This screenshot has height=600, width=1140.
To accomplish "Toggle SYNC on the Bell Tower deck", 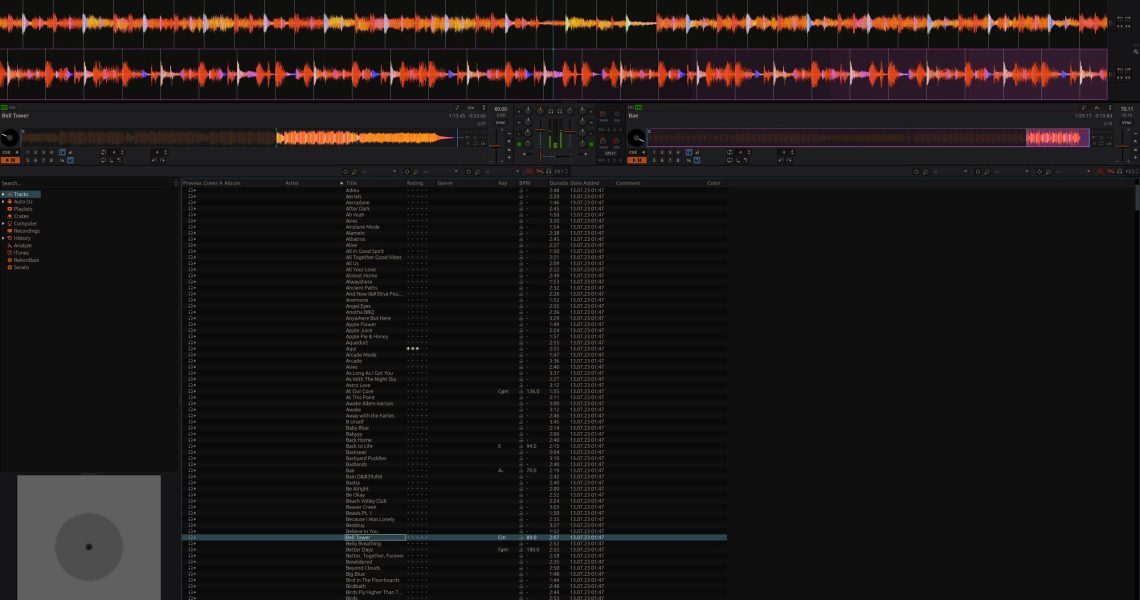I will point(500,123).
